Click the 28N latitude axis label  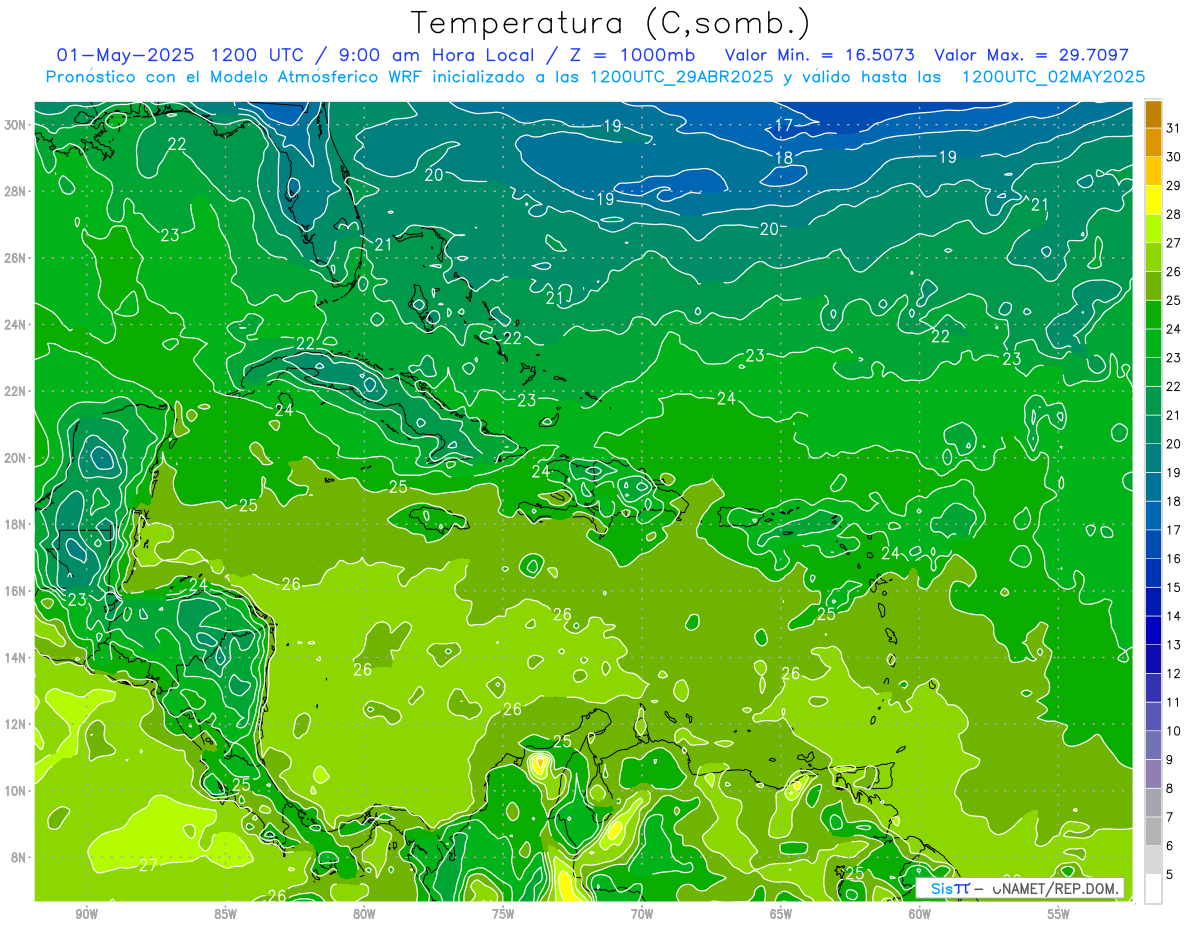click(14, 191)
